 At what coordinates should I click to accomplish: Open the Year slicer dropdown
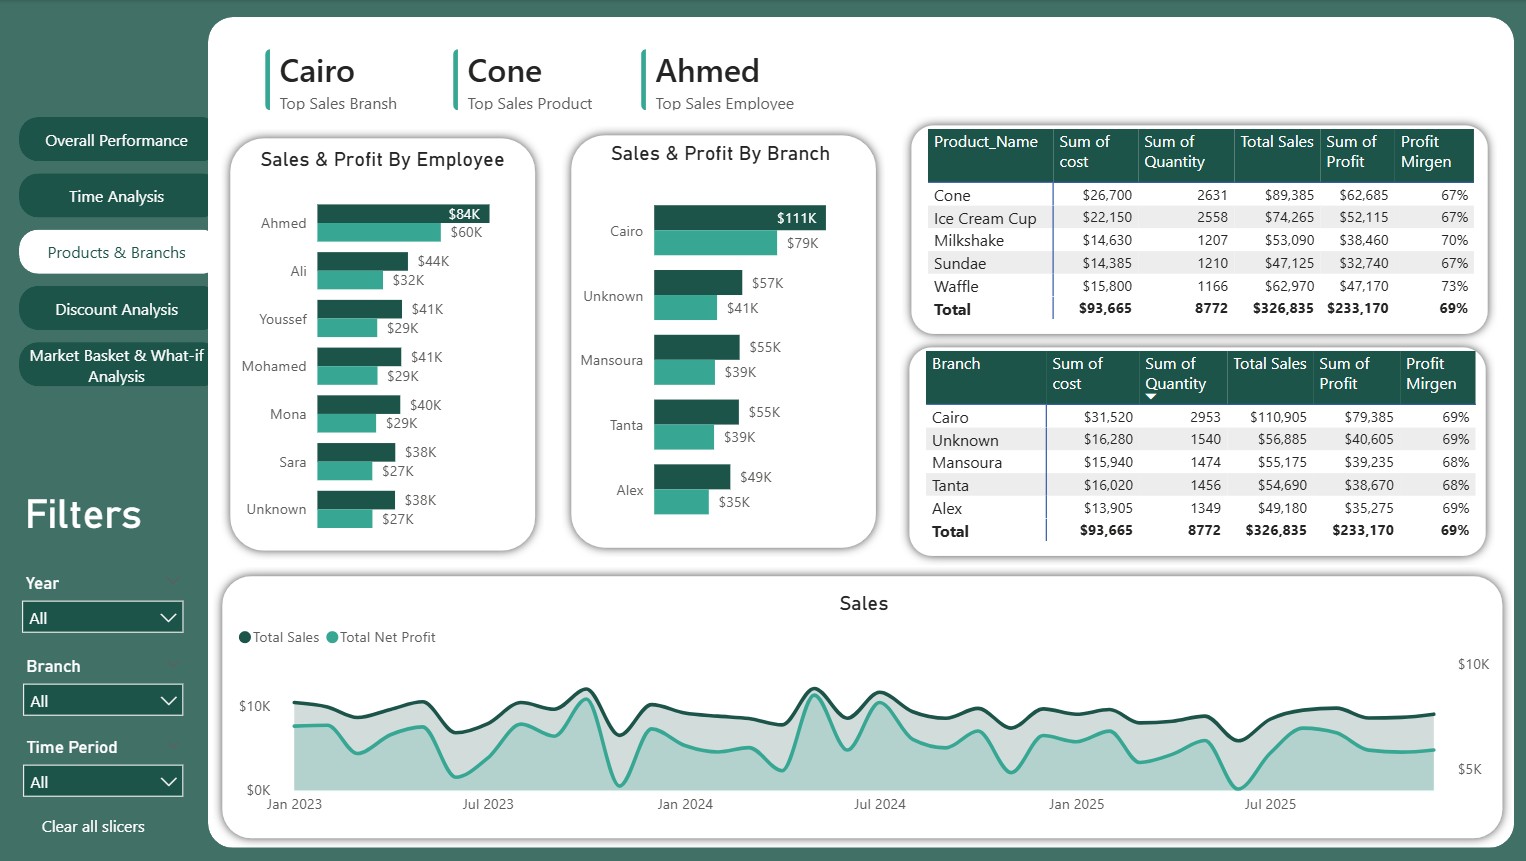coord(103,618)
